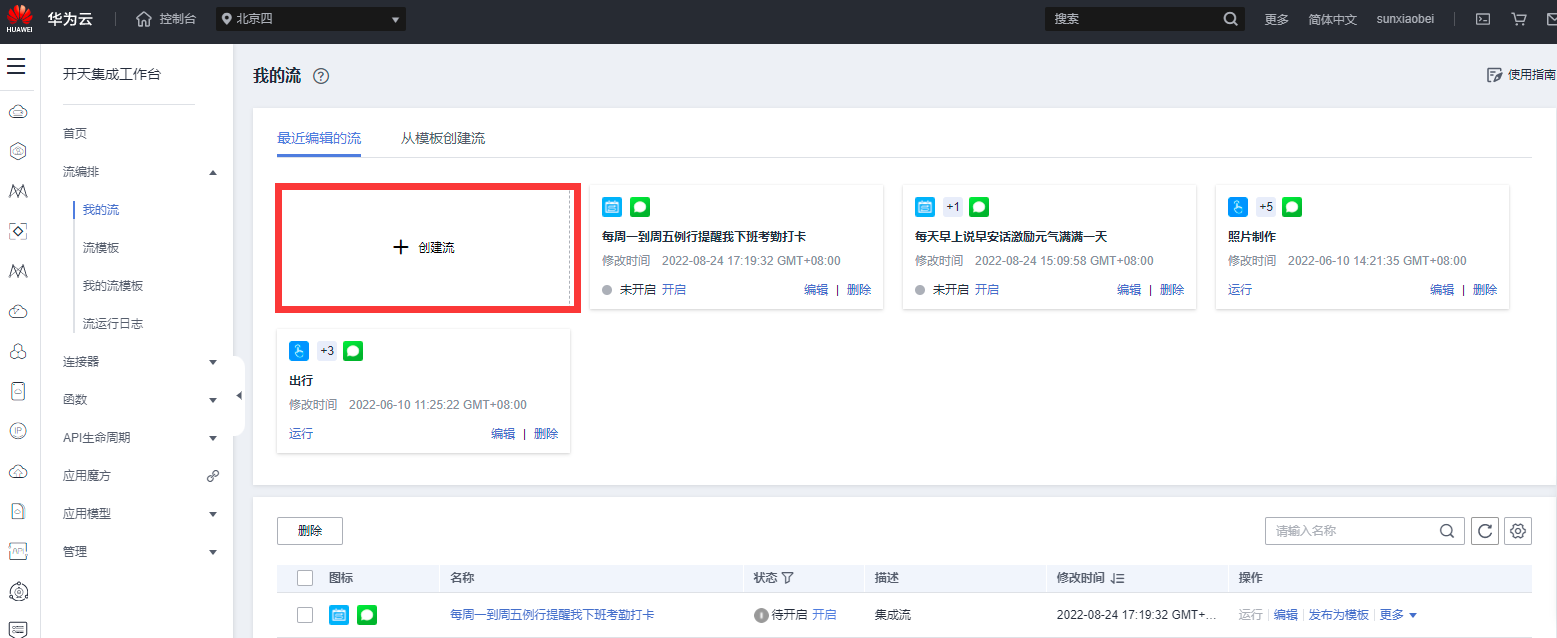Click the Huawei logo
The image size is (1557, 638).
tap(19, 19)
